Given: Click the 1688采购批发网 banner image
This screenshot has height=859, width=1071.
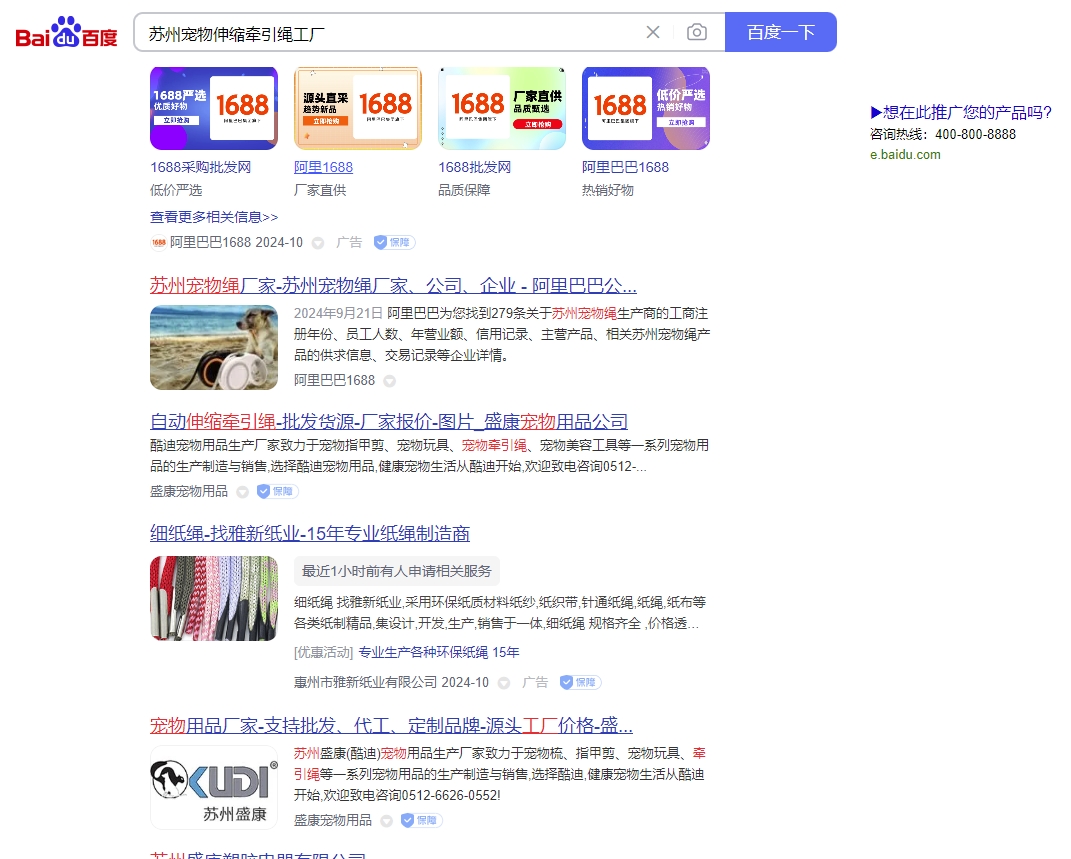Looking at the screenshot, I should pyautogui.click(x=214, y=108).
